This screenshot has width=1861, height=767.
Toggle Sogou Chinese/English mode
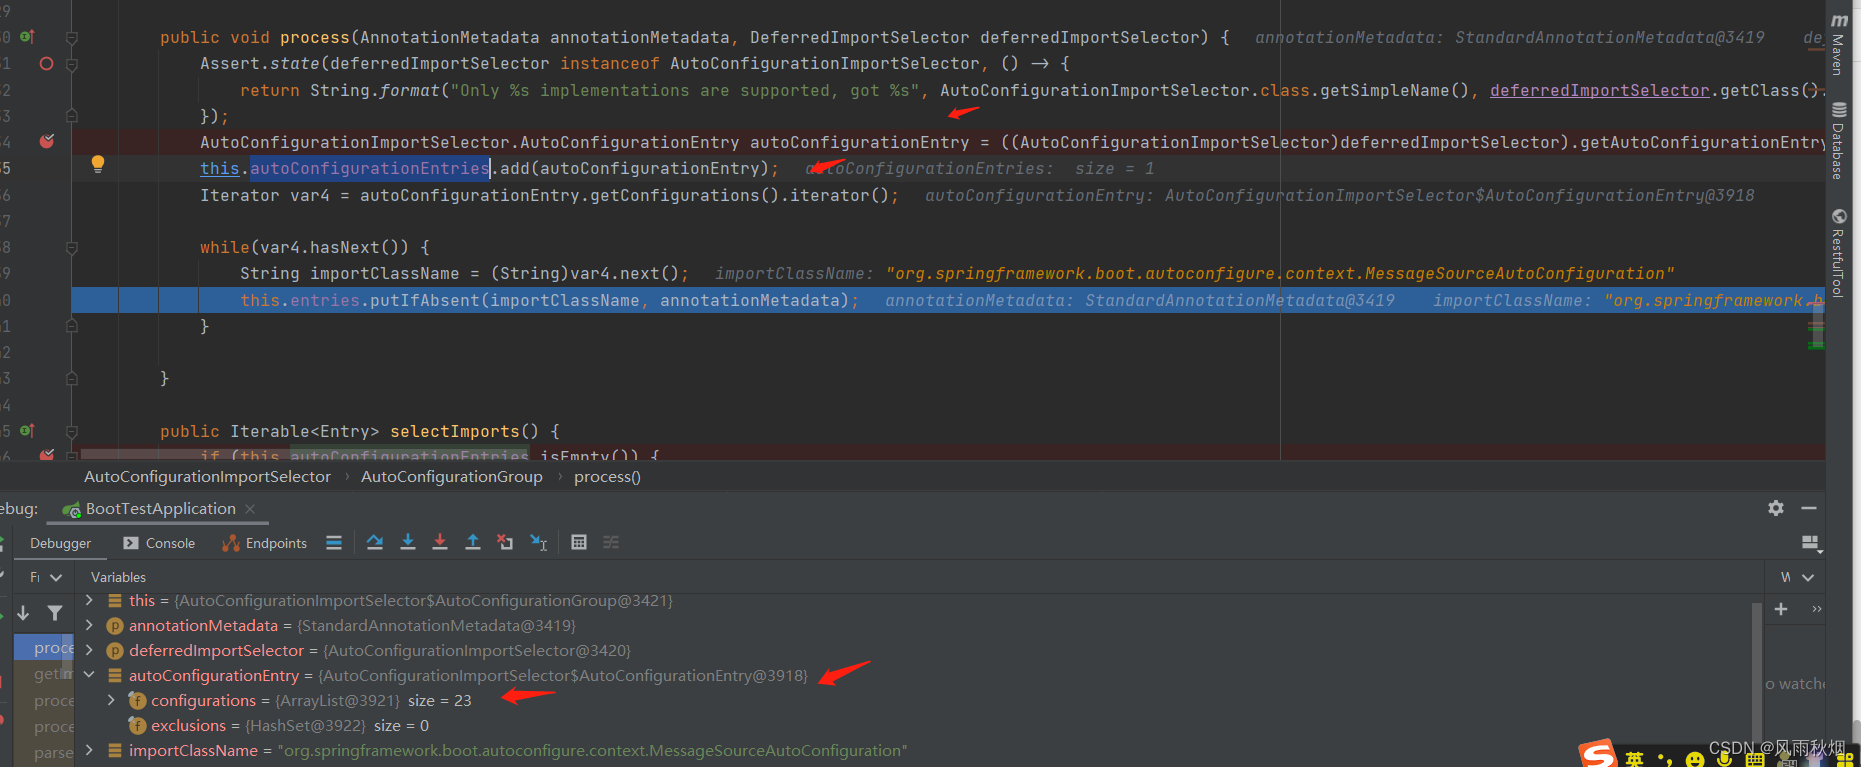(1634, 759)
